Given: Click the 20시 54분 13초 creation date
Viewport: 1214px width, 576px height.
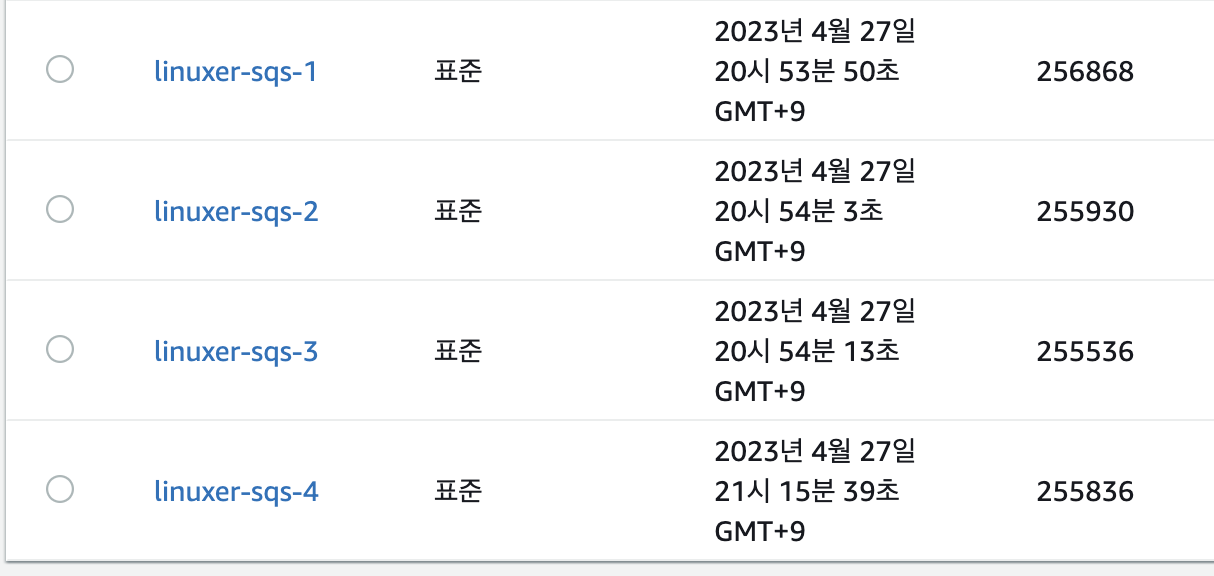Looking at the screenshot, I should tap(806, 352).
